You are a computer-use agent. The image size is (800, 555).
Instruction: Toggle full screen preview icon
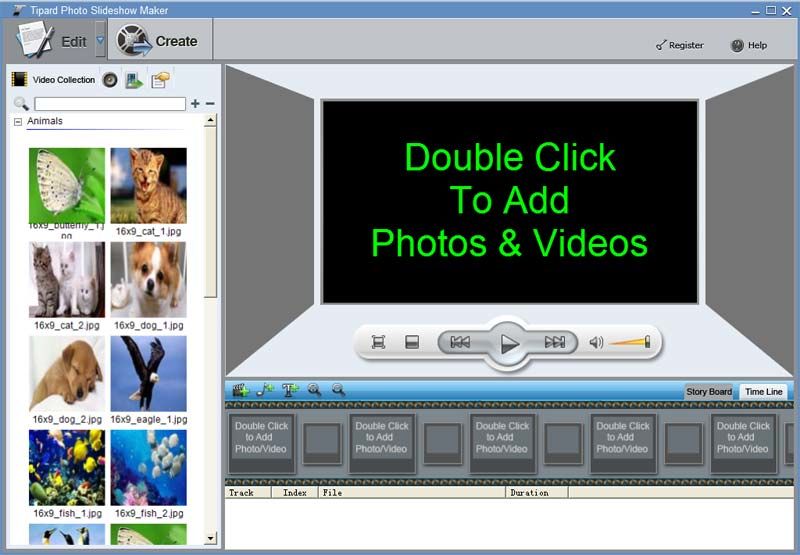378,342
